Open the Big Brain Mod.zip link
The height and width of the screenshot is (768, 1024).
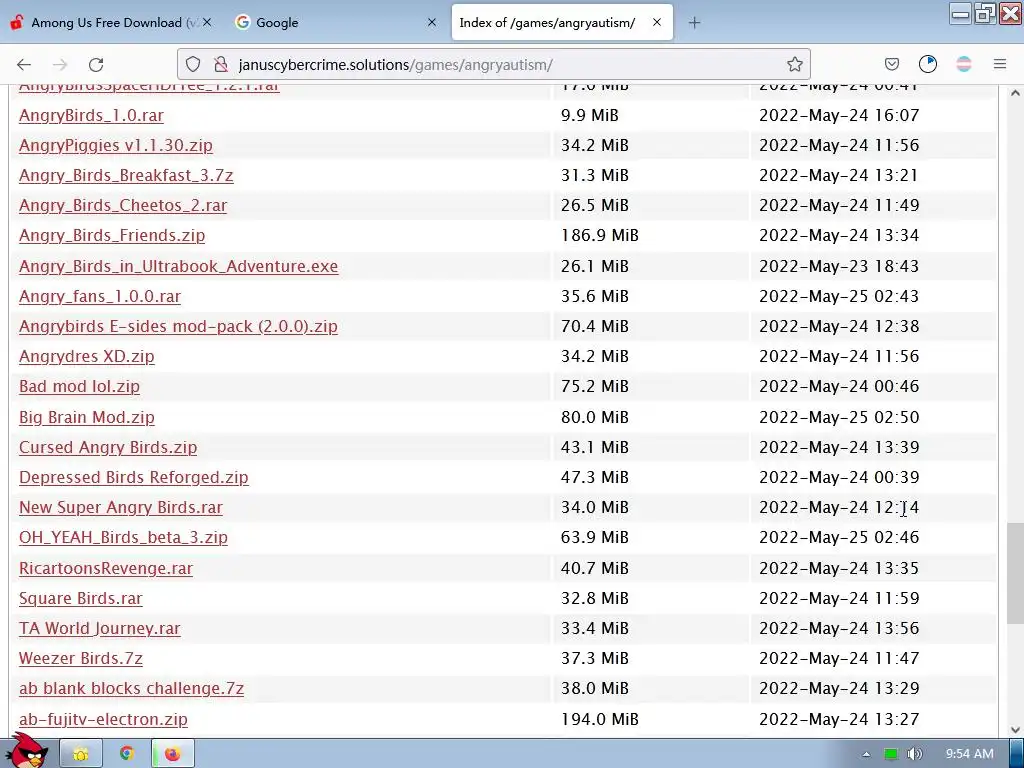[x=87, y=417]
